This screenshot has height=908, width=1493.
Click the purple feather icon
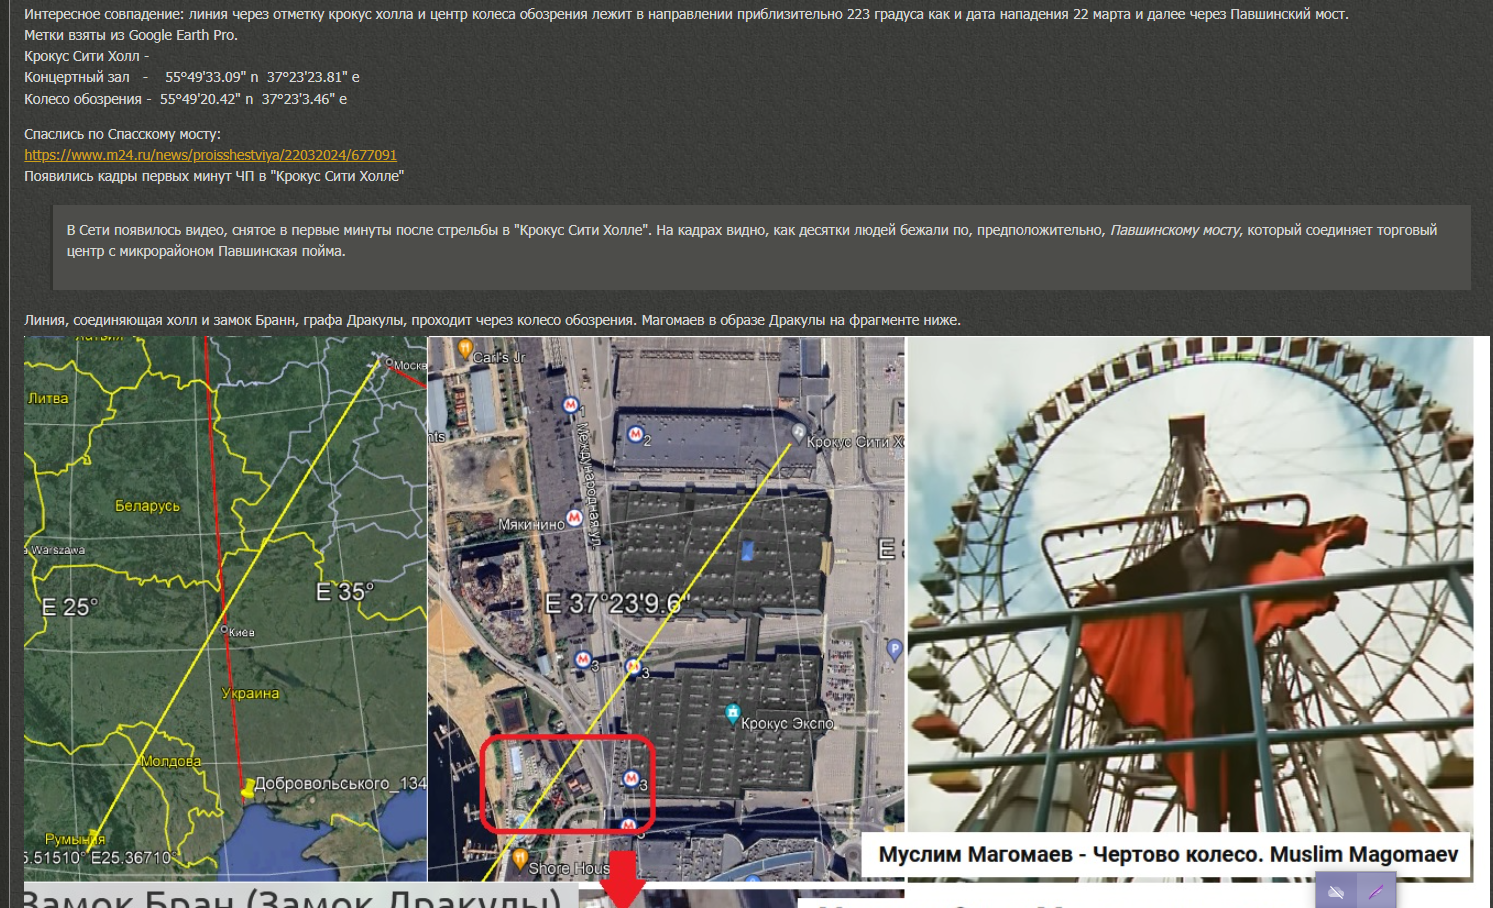pos(1376,892)
